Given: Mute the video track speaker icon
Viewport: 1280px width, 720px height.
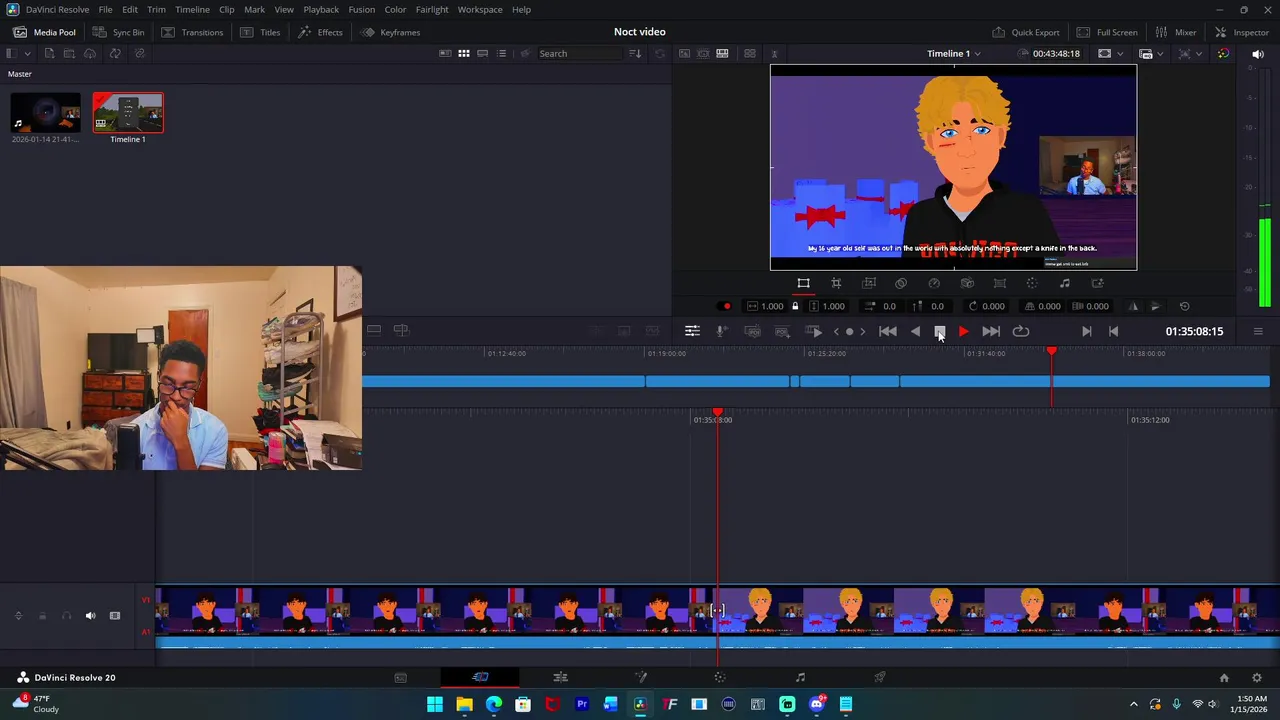Looking at the screenshot, I should (x=90, y=616).
